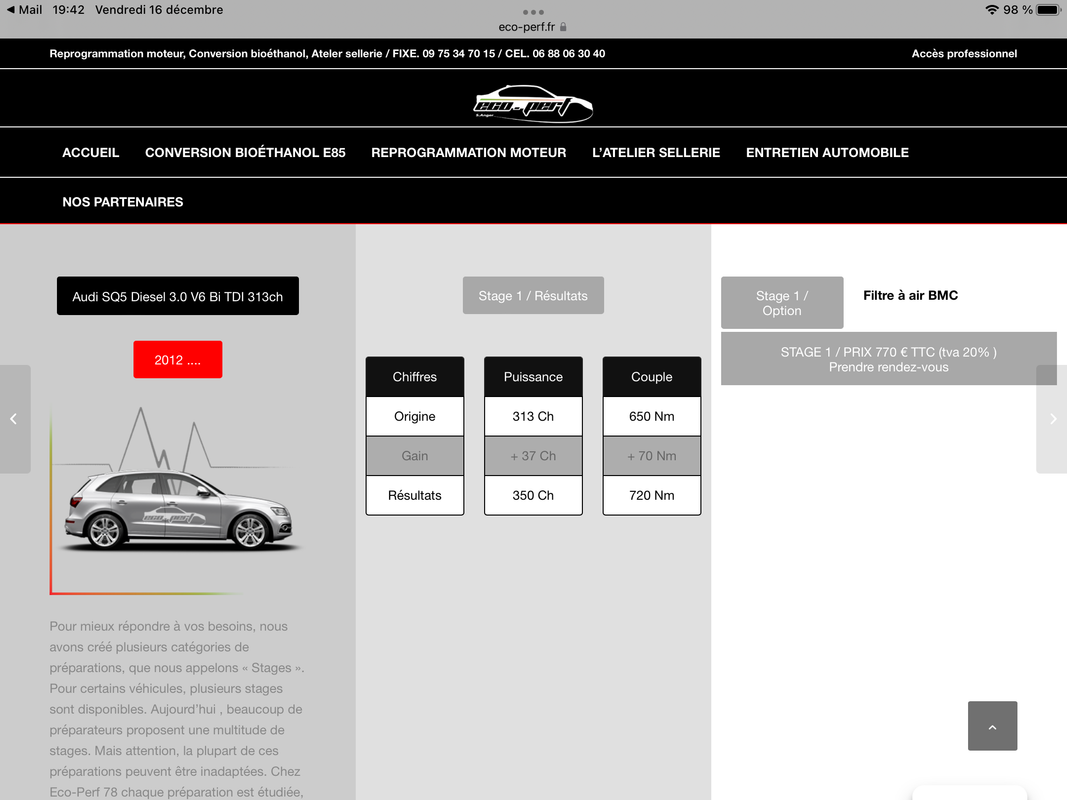Screen dimensions: 1067x800
Task: Click the 'Pour mieux répondre' description paragraph
Action: [x=177, y=709]
